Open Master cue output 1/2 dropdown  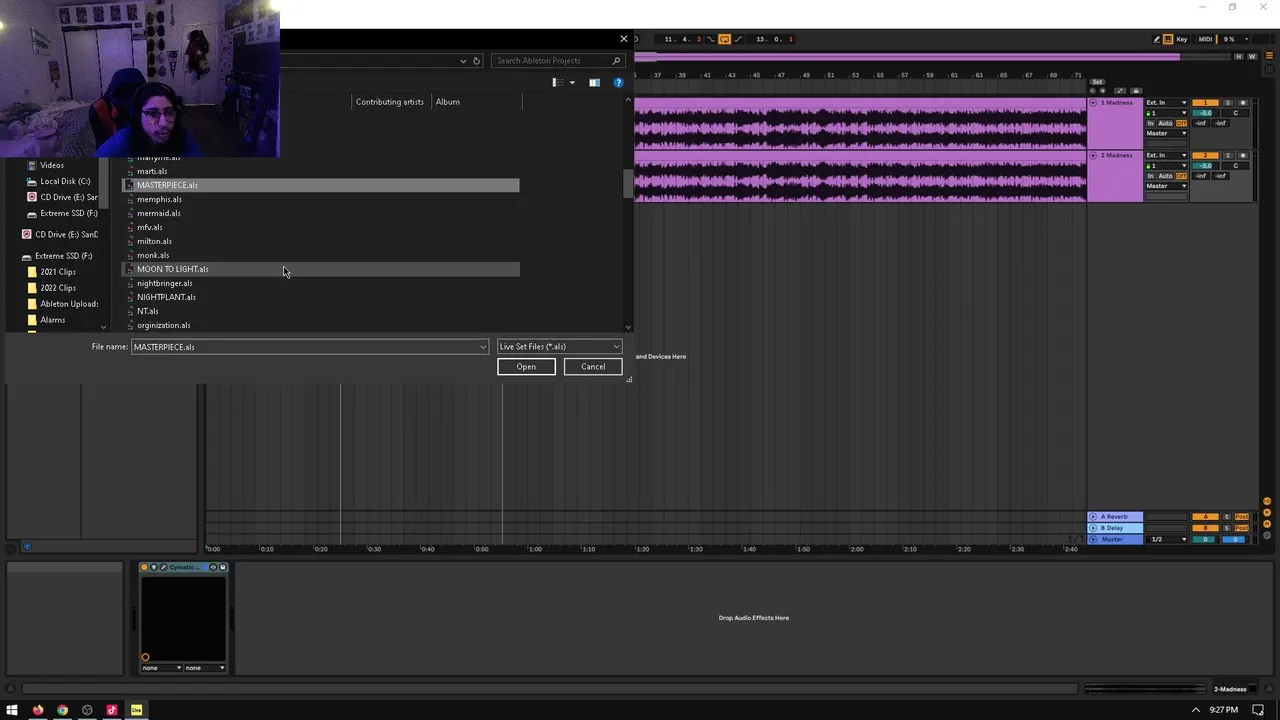(x=1167, y=539)
